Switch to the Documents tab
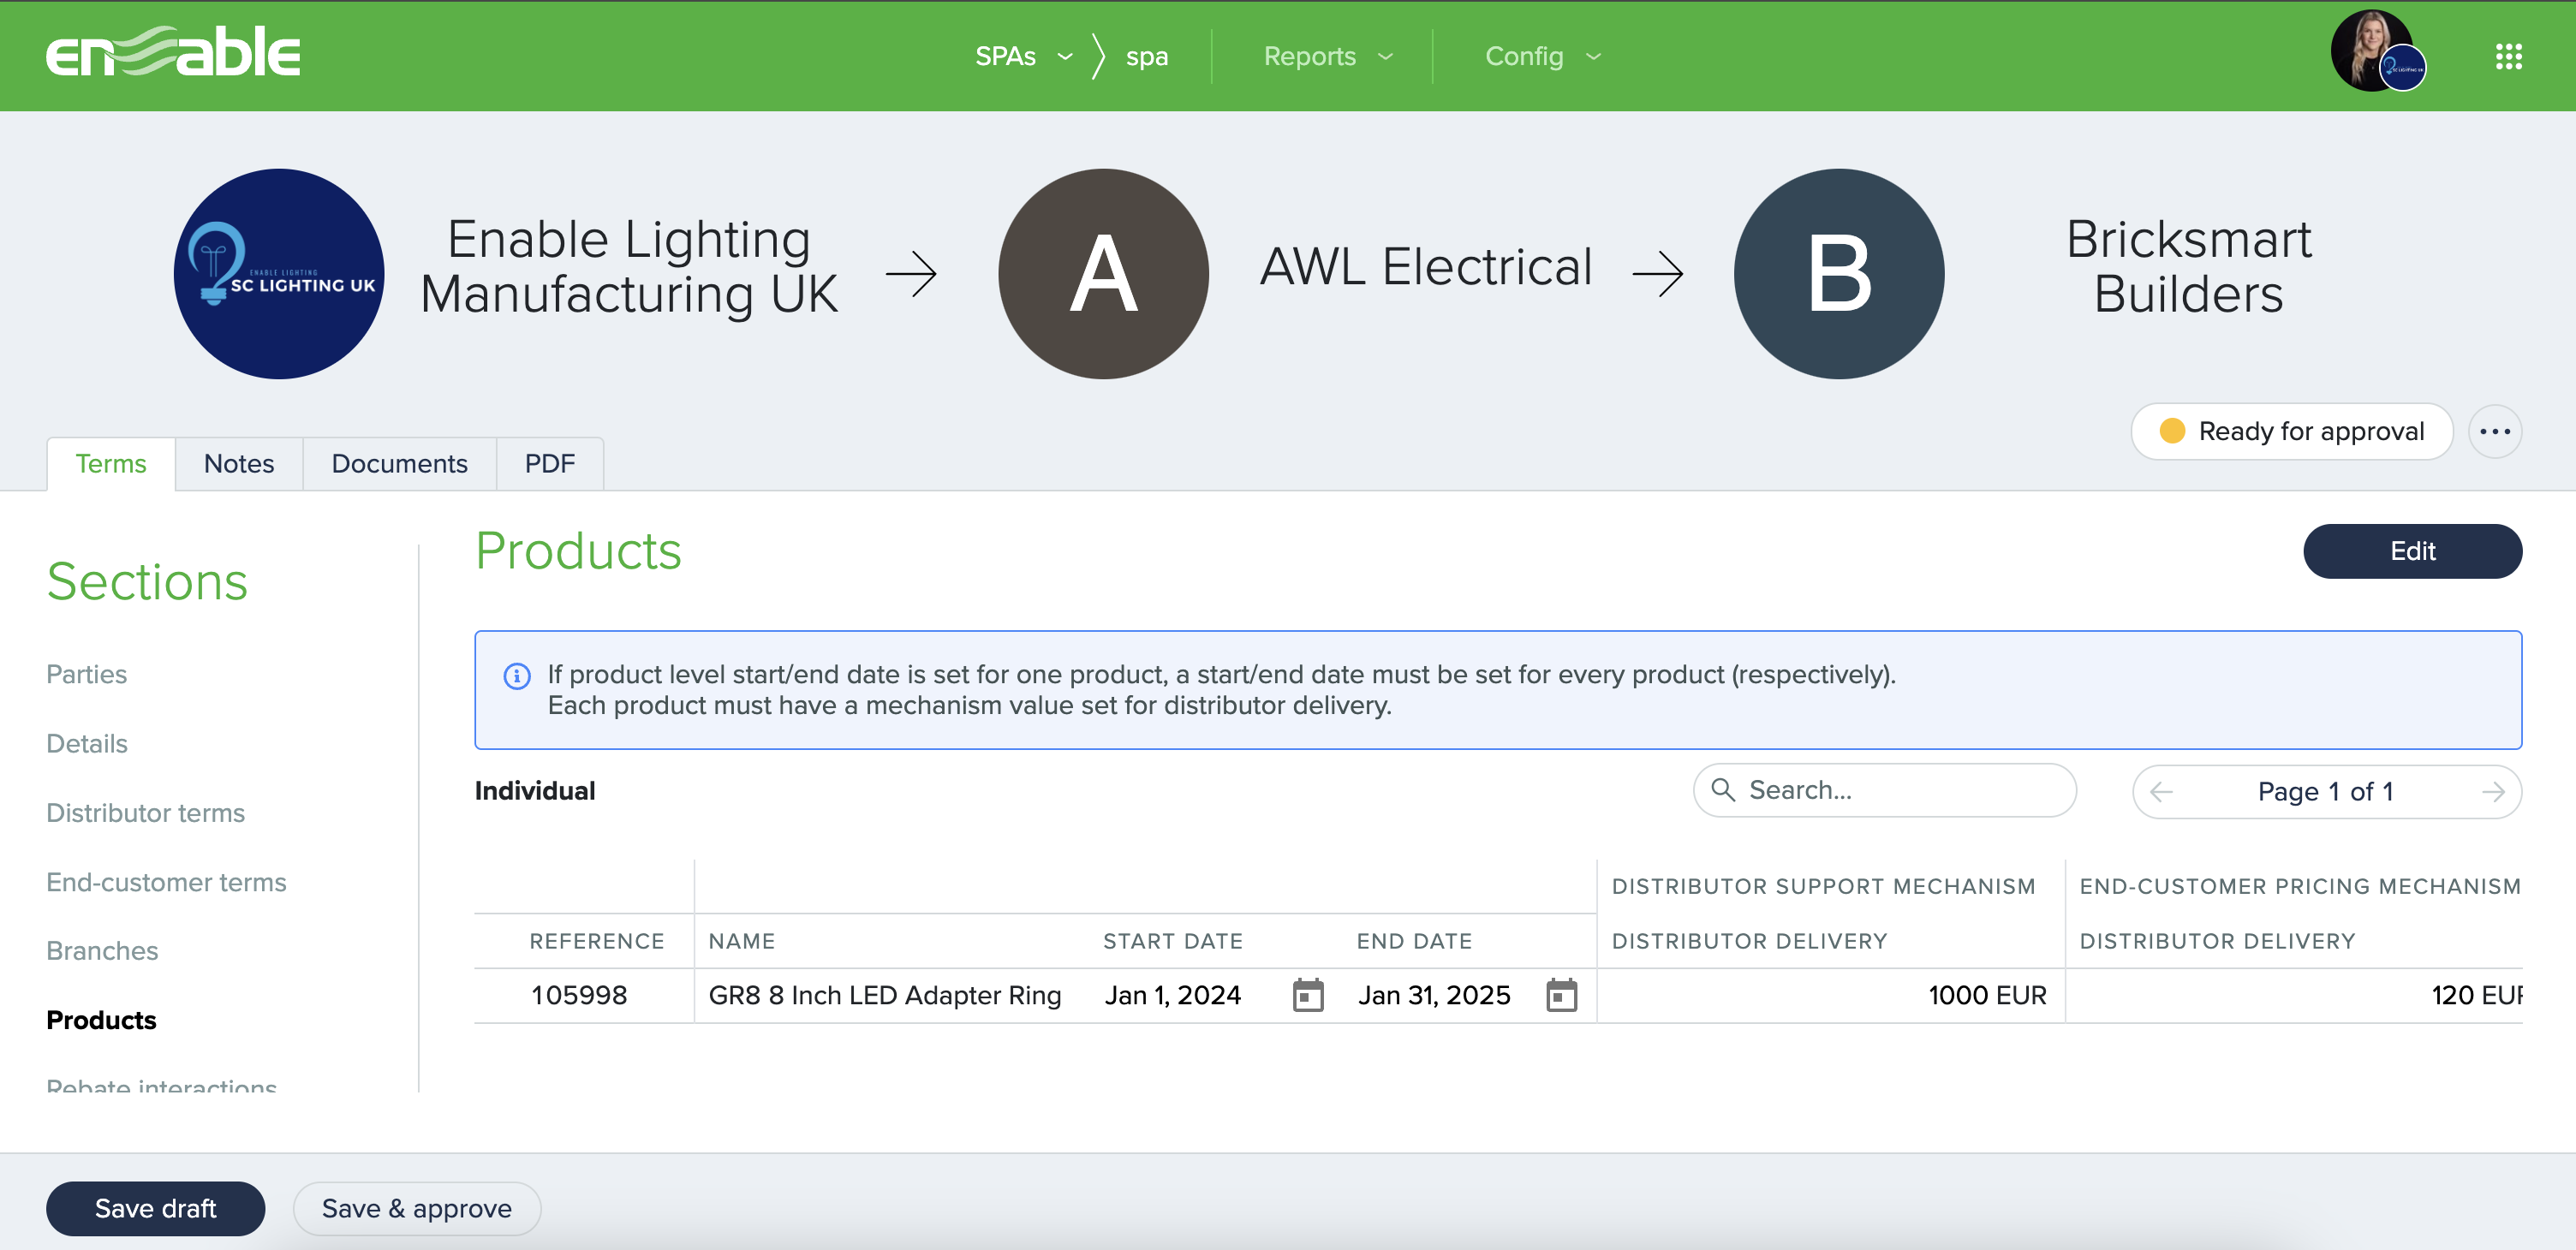The width and height of the screenshot is (2576, 1250). coord(399,464)
